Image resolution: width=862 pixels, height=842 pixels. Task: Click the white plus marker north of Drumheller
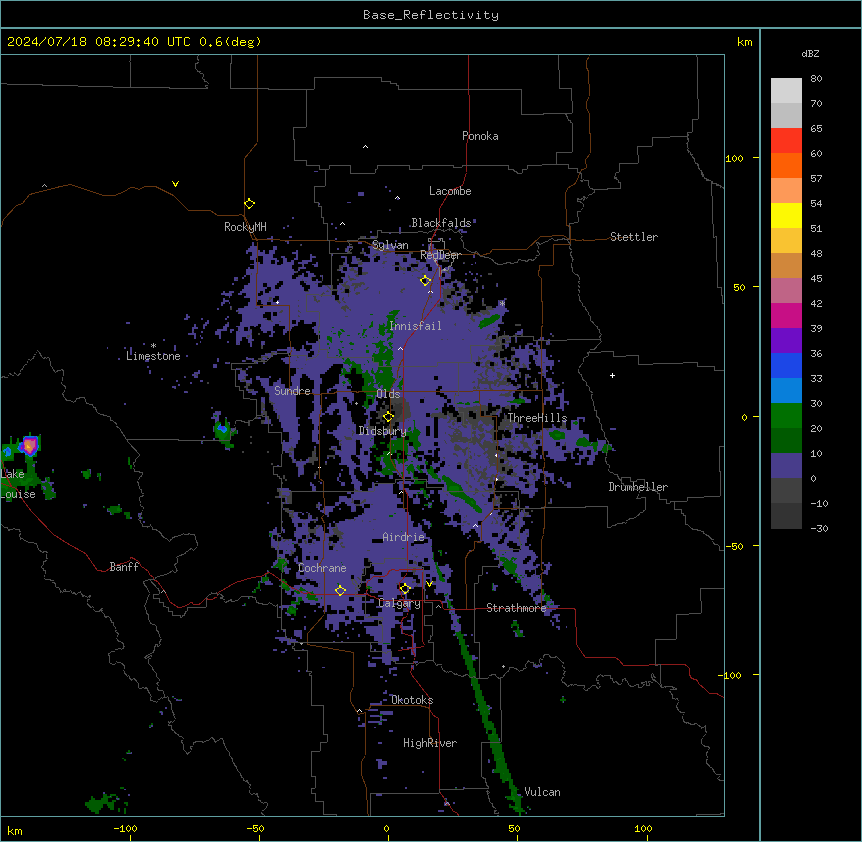point(612,375)
